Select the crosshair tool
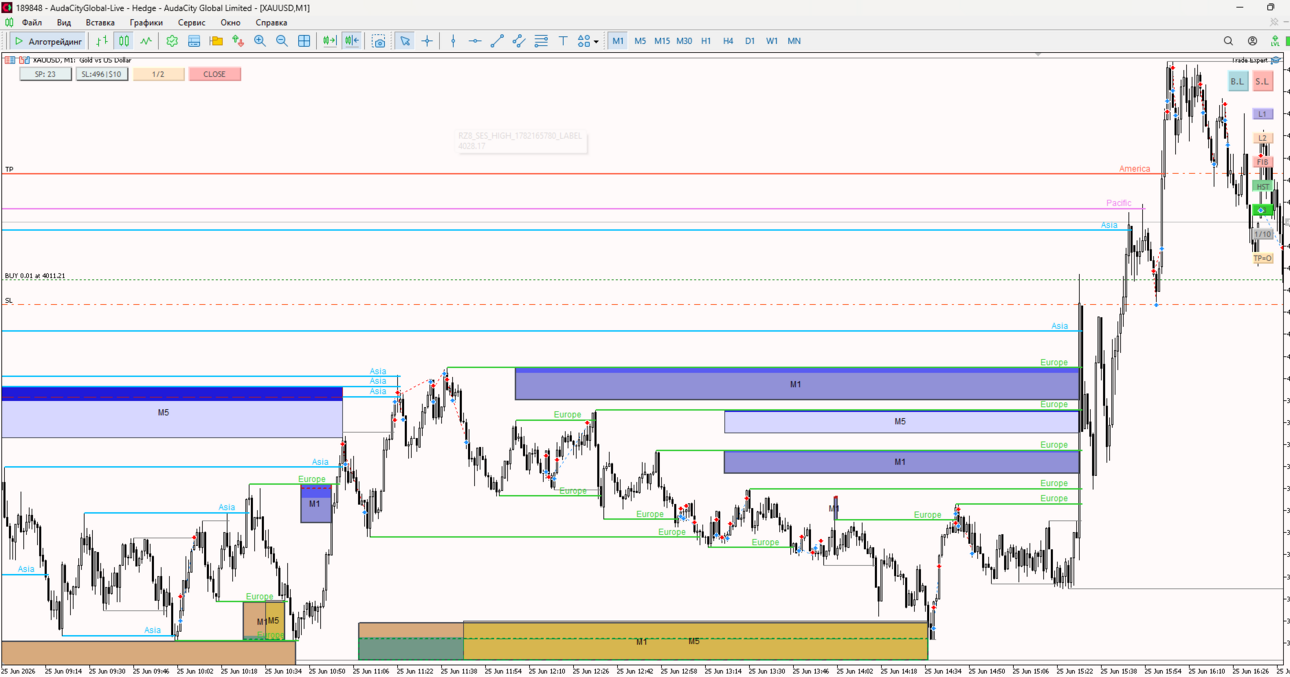This screenshot has width=1290, height=677. [x=427, y=41]
